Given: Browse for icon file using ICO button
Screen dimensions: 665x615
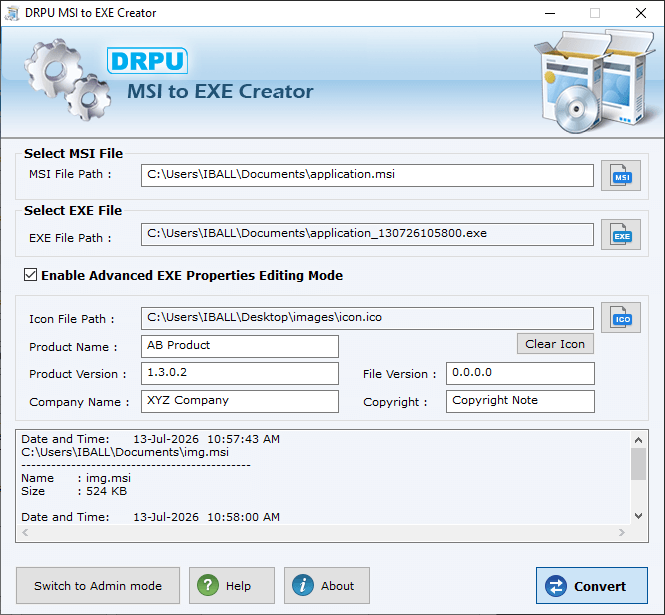Looking at the screenshot, I should (x=620, y=318).
